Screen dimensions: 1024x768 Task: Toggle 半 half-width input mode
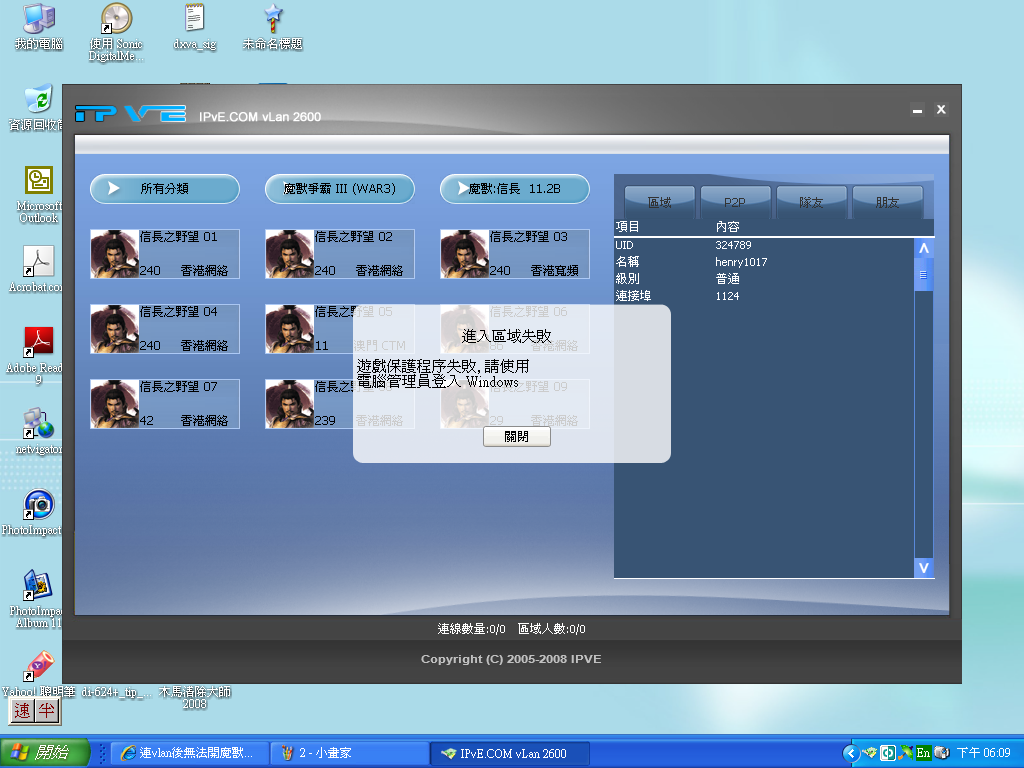pyautogui.click(x=46, y=711)
